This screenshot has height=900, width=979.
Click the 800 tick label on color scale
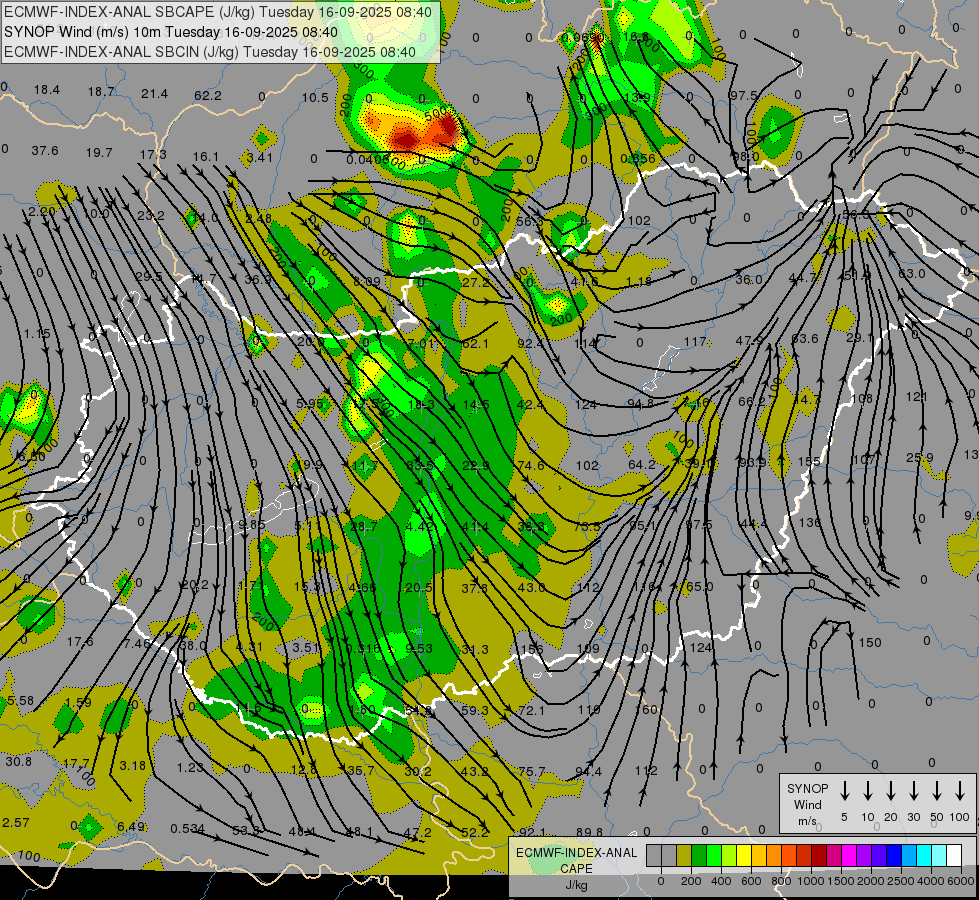click(x=781, y=882)
